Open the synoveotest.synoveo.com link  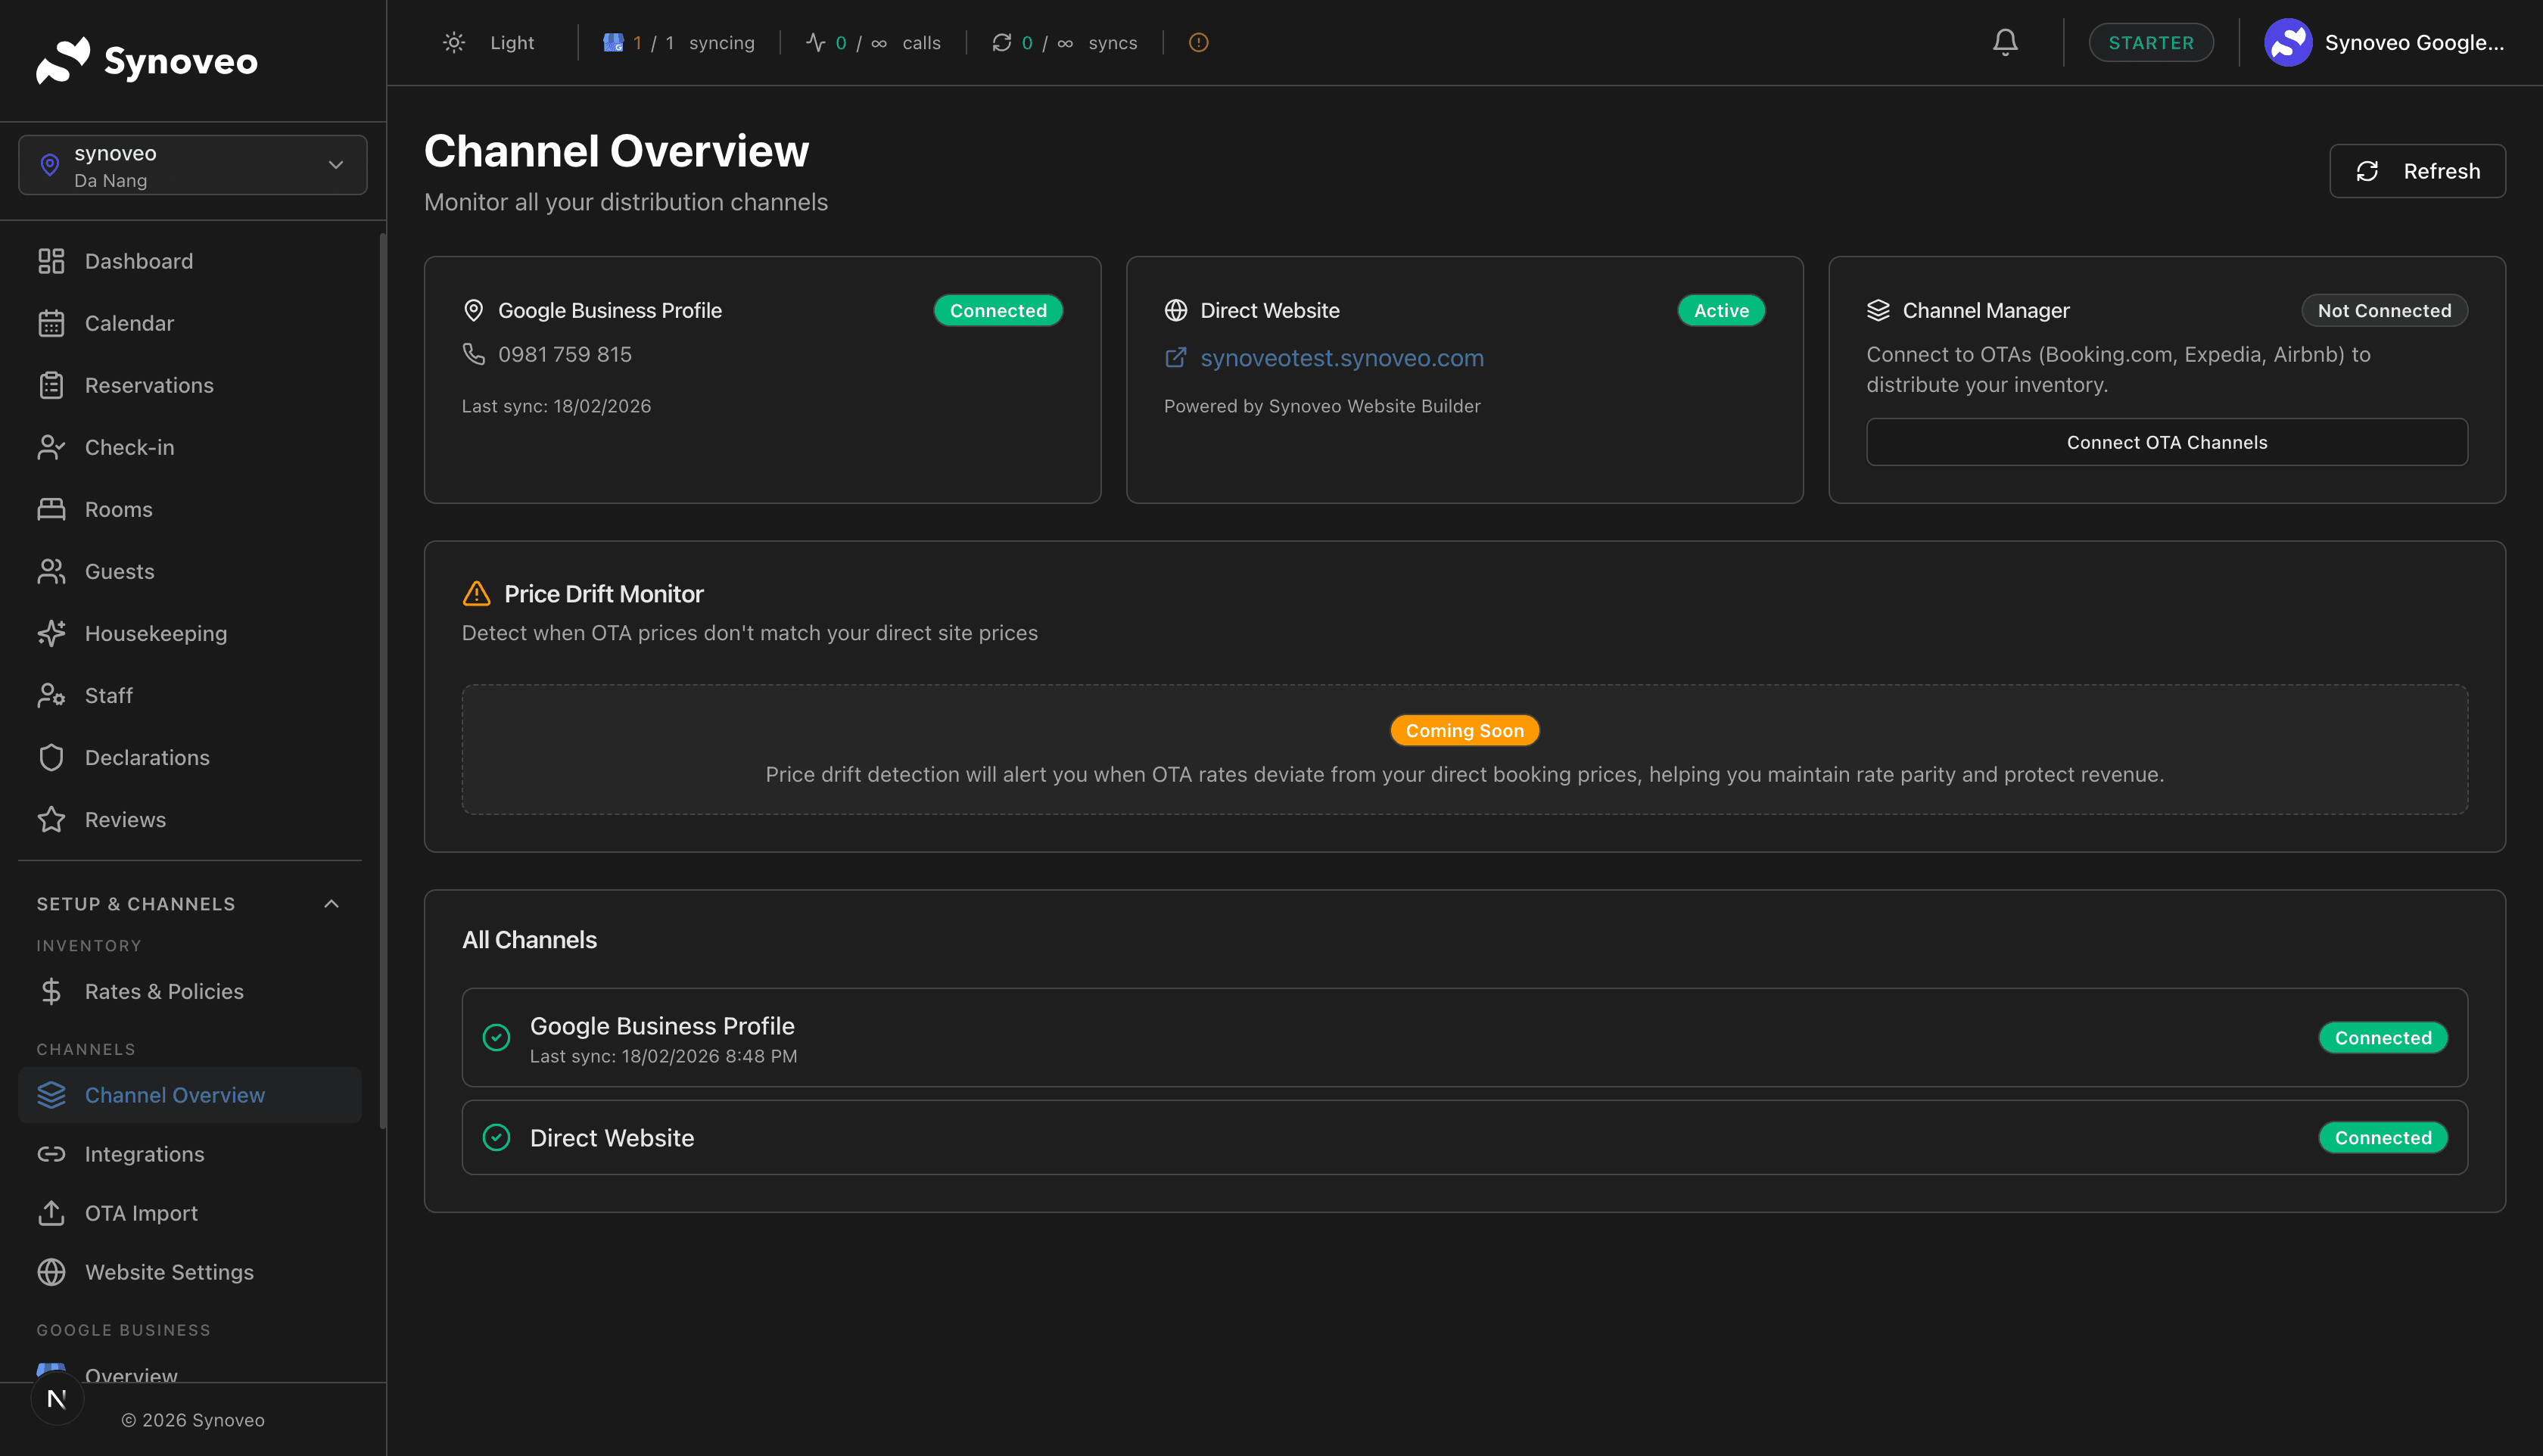1341,357
